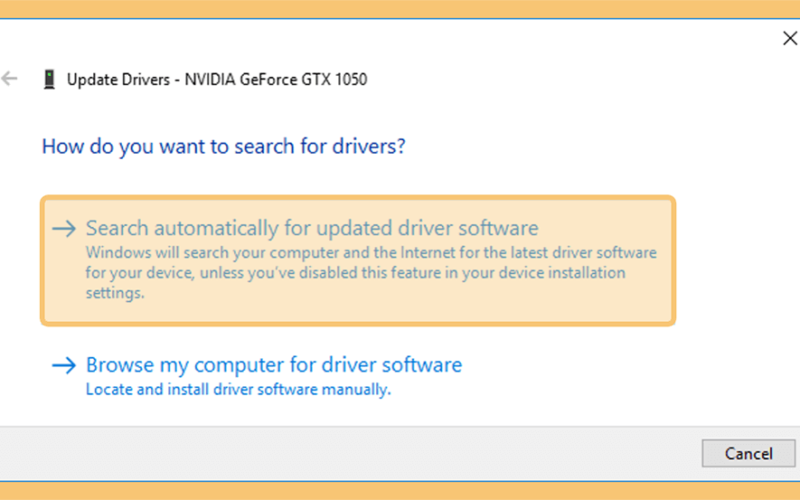Click the Windows will search your computer description
Viewport: 800px width, 500px height.
pyautogui.click(x=371, y=272)
